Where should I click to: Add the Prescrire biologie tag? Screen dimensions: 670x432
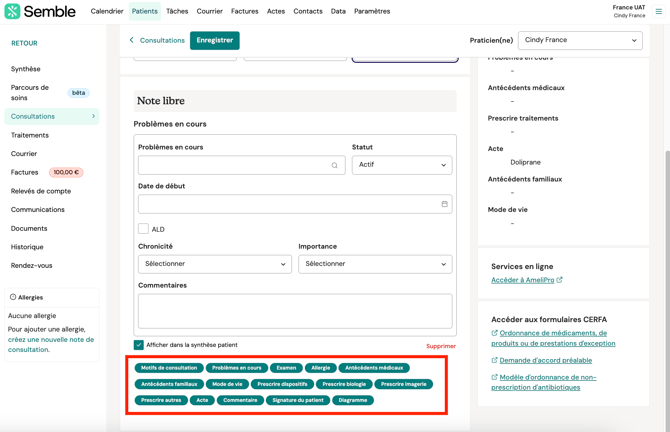click(344, 384)
